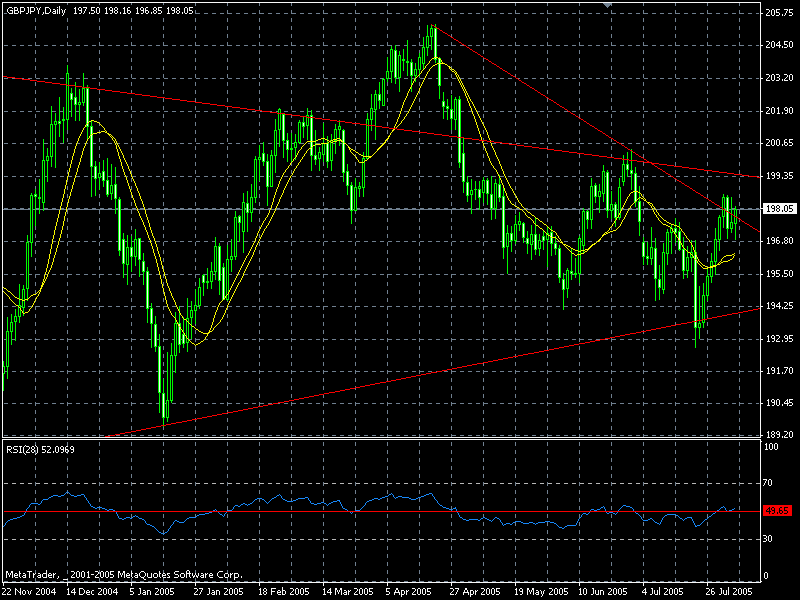This screenshot has height=600, width=800.
Task: Click the 189.20 price scale label
Action: coord(779,435)
